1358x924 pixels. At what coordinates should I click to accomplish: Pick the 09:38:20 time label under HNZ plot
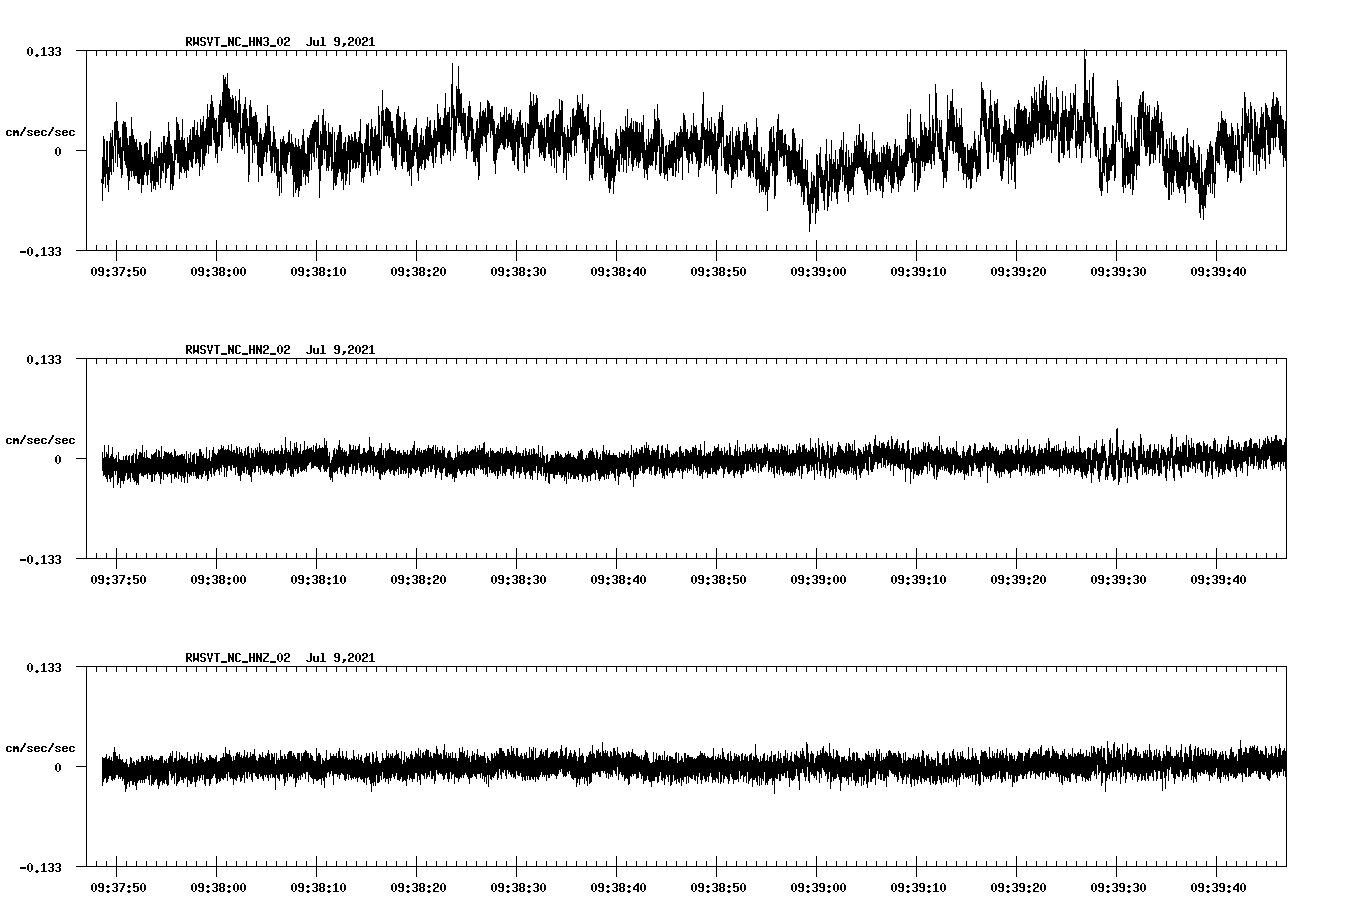click(x=418, y=888)
